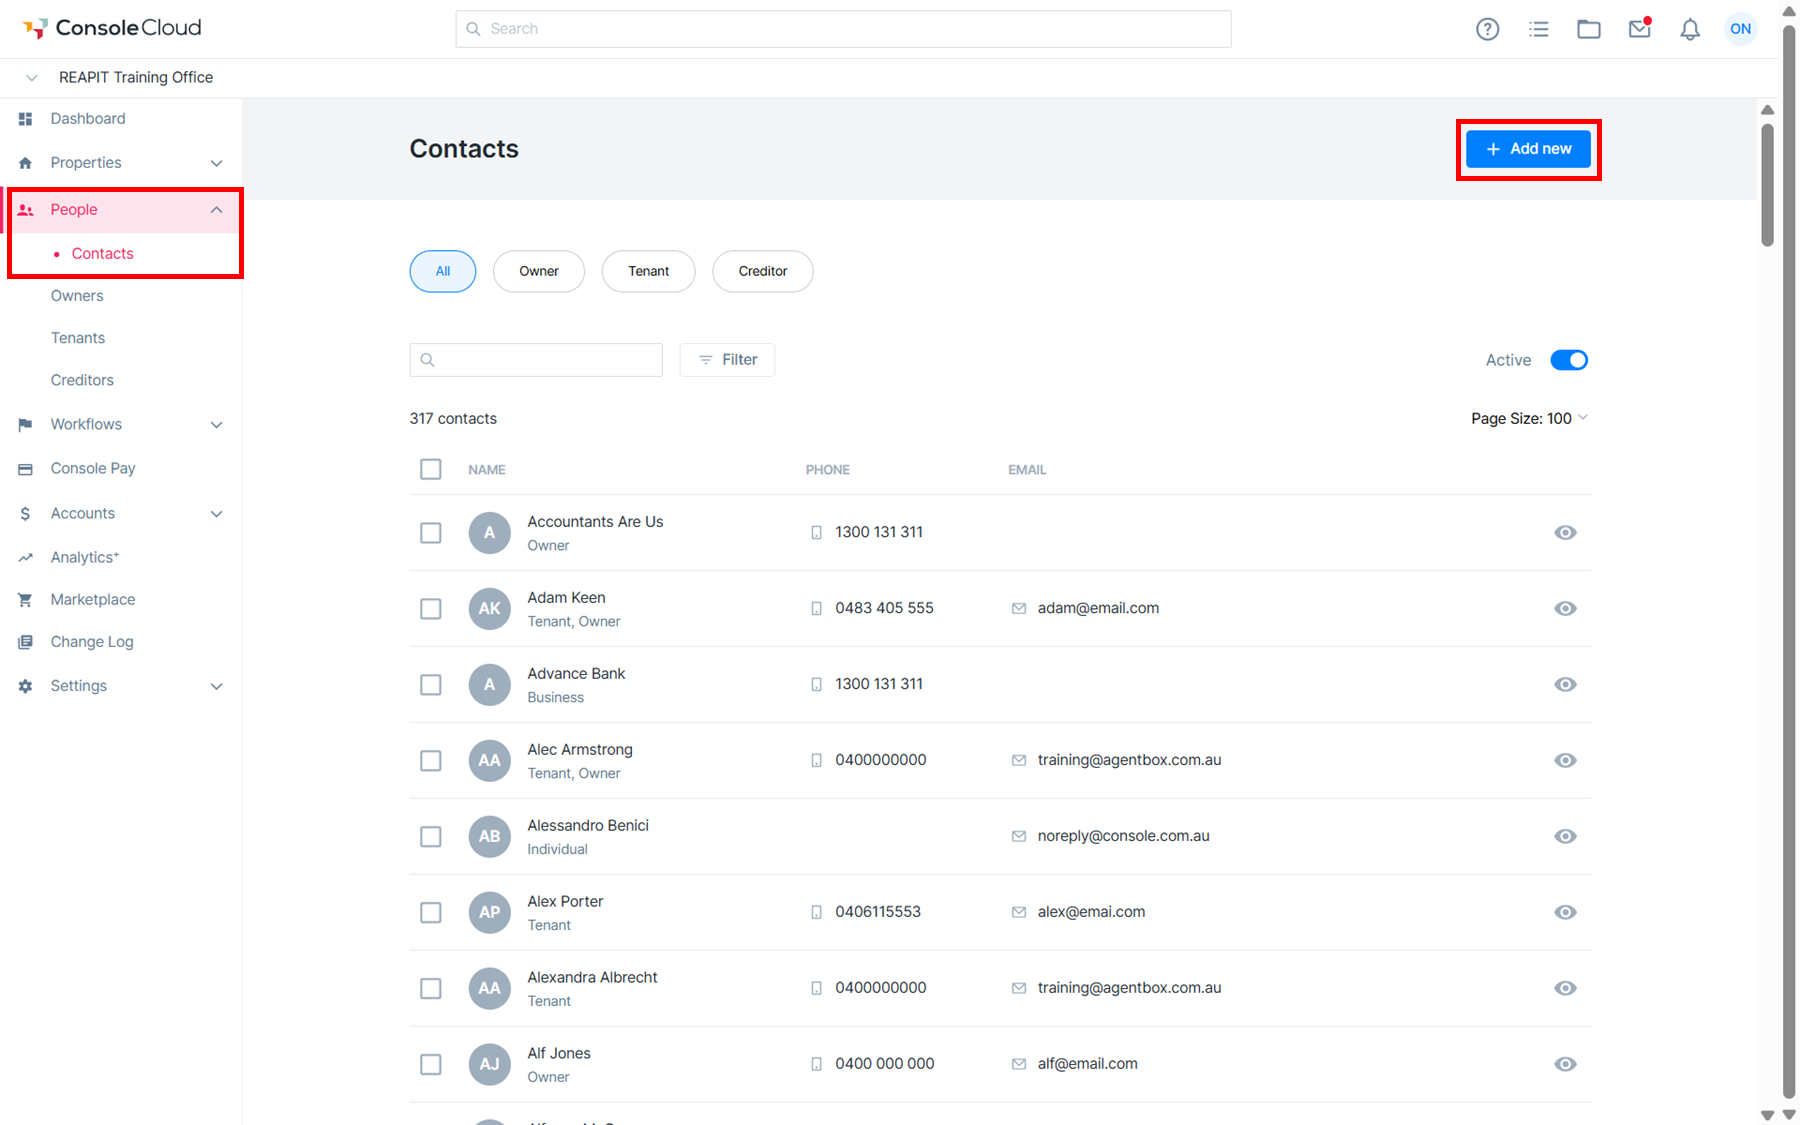This screenshot has height=1125, width=1800.
Task: Open the folder icon in top bar
Action: click(1588, 29)
